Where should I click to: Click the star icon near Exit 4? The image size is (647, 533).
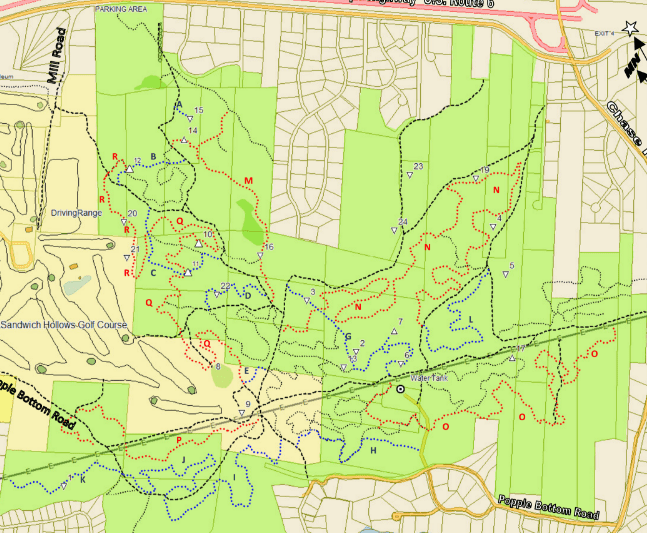coord(631,30)
